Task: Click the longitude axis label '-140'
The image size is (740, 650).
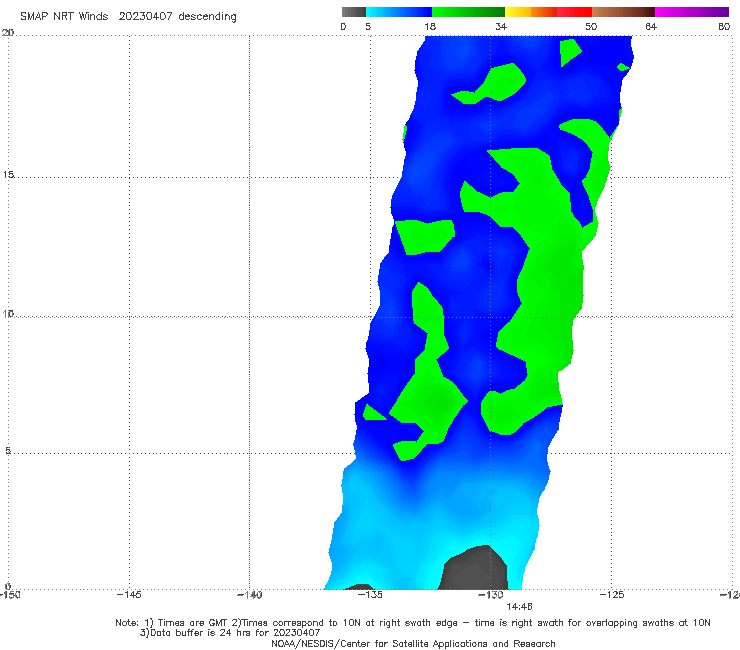Action: [249, 595]
